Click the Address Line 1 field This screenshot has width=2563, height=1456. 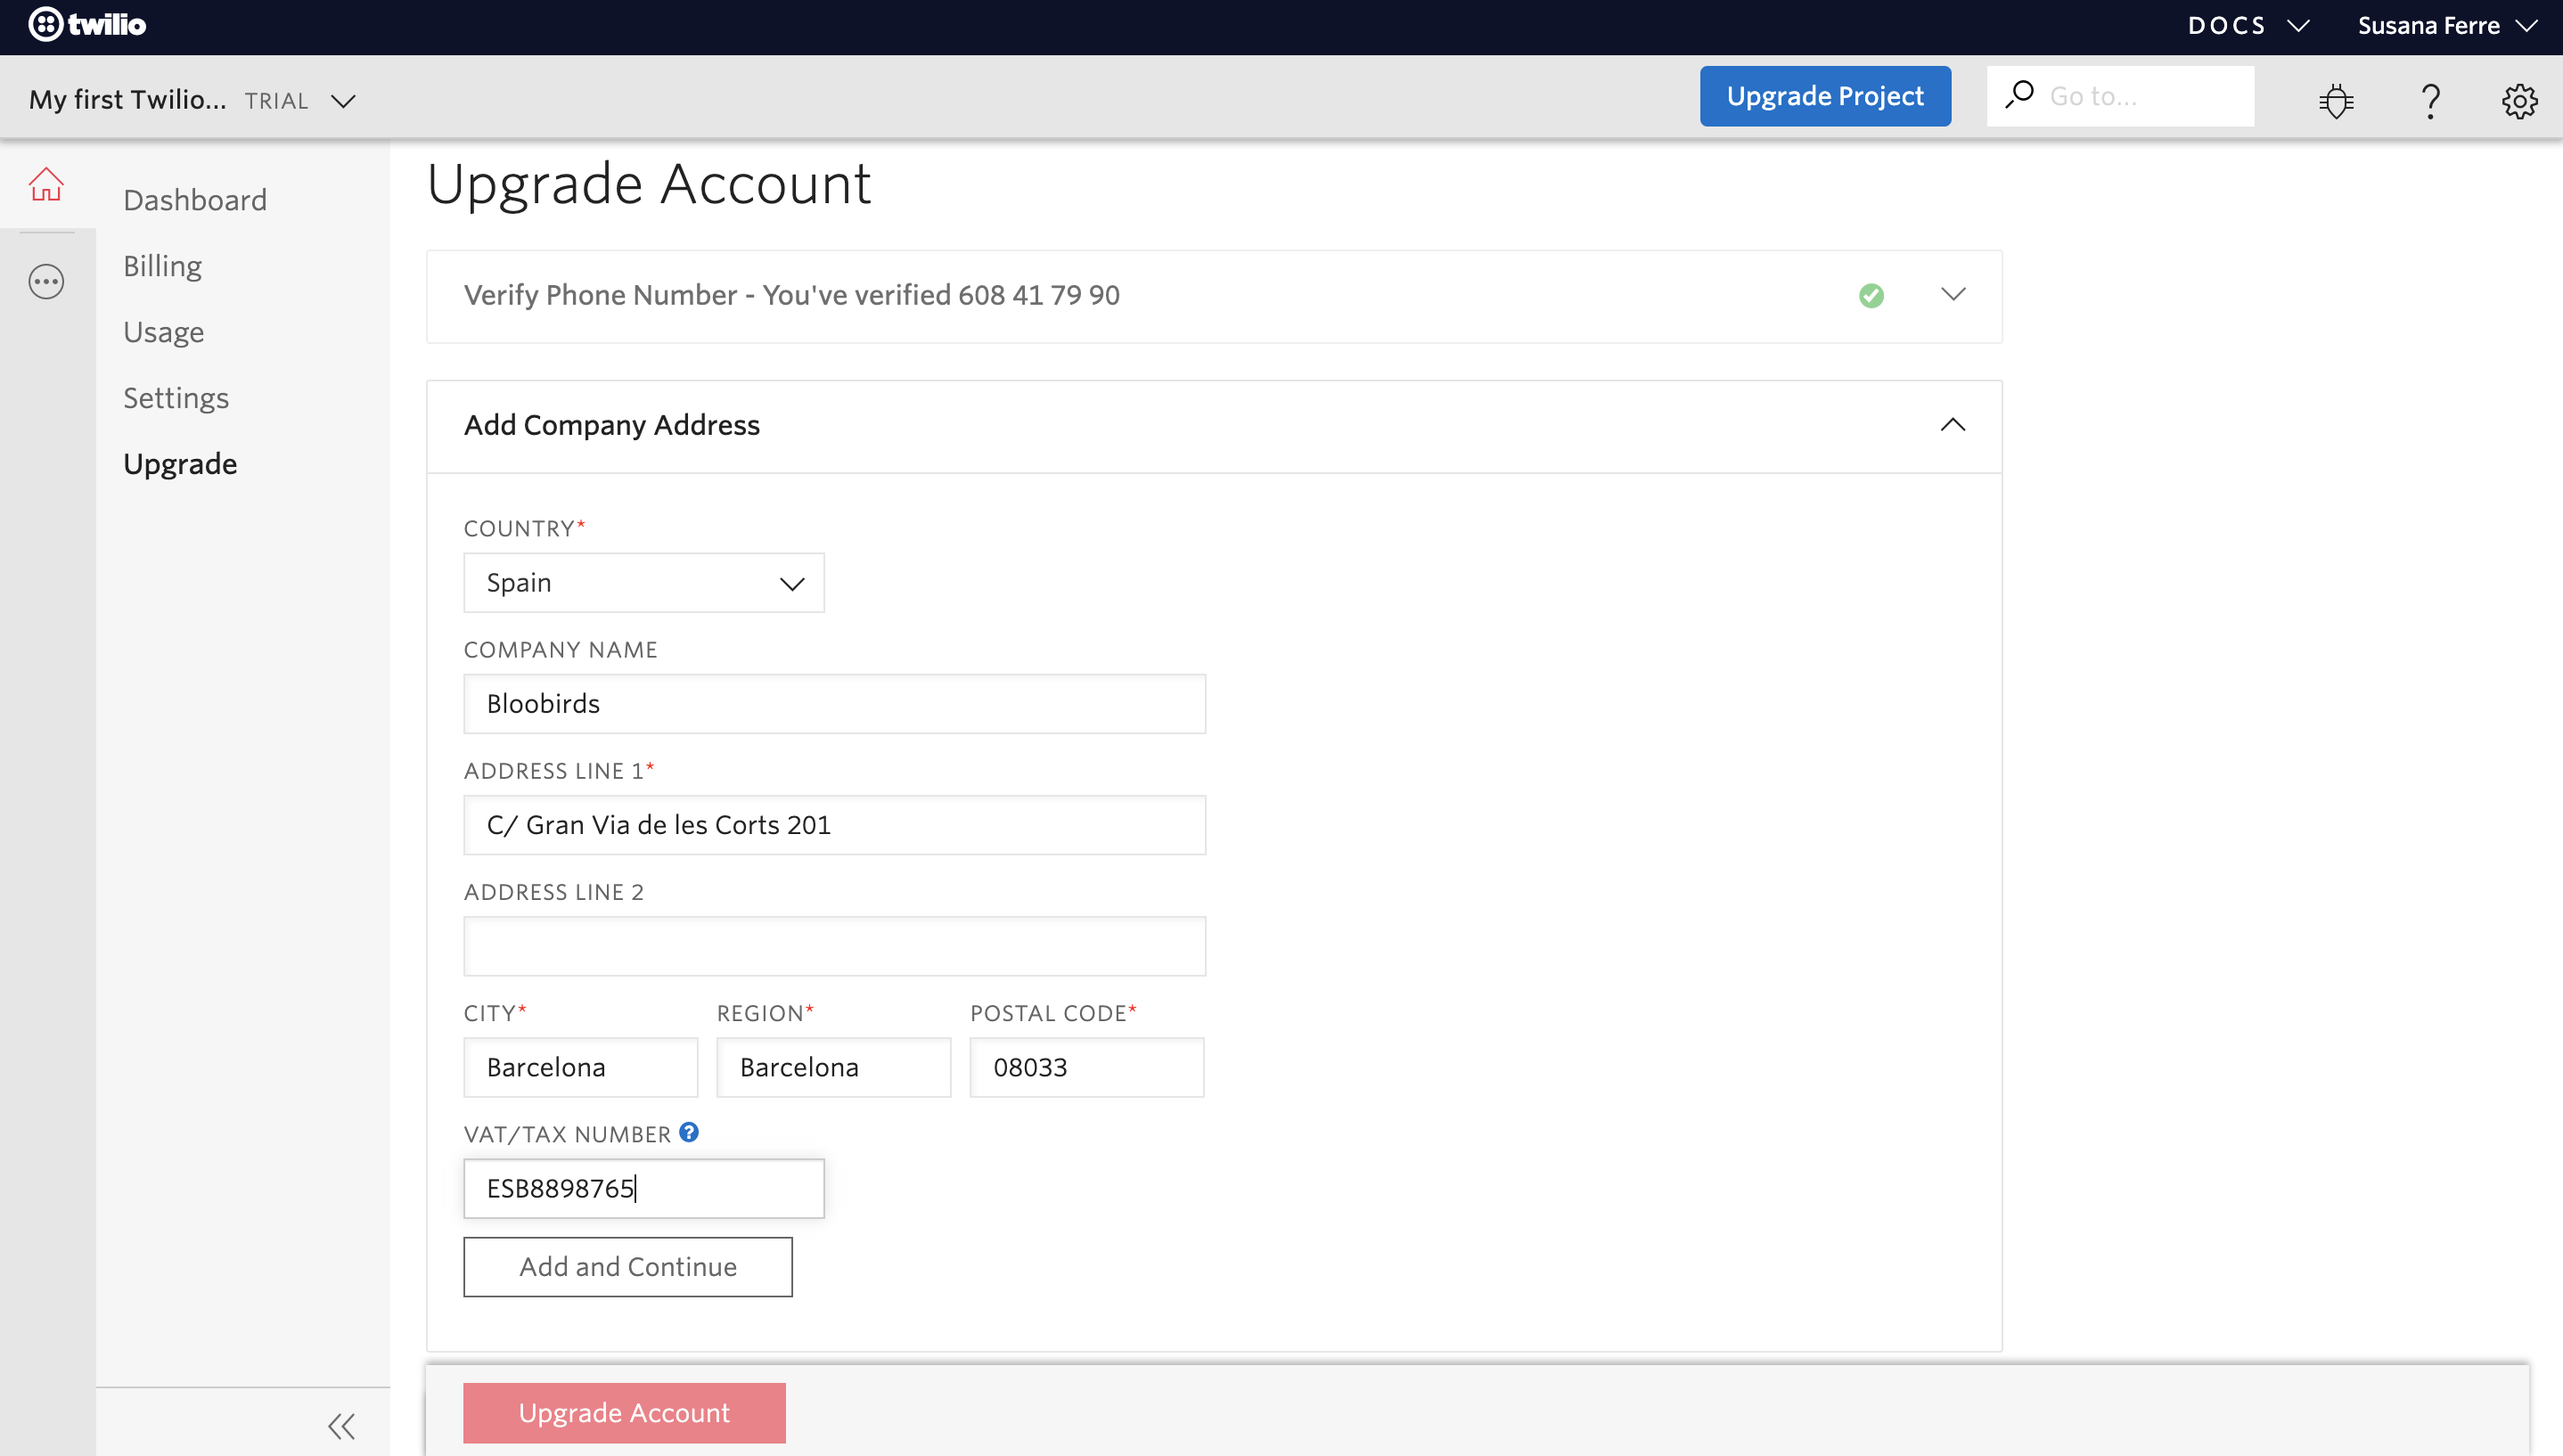[x=834, y=825]
